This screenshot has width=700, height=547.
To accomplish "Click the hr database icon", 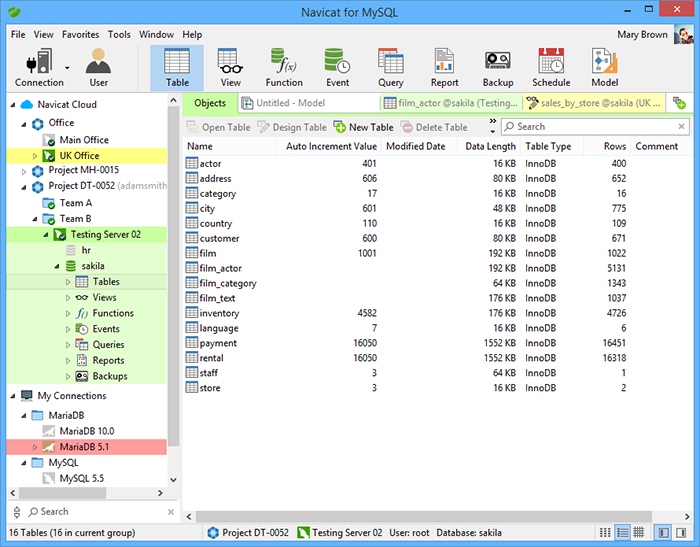I will [71, 250].
